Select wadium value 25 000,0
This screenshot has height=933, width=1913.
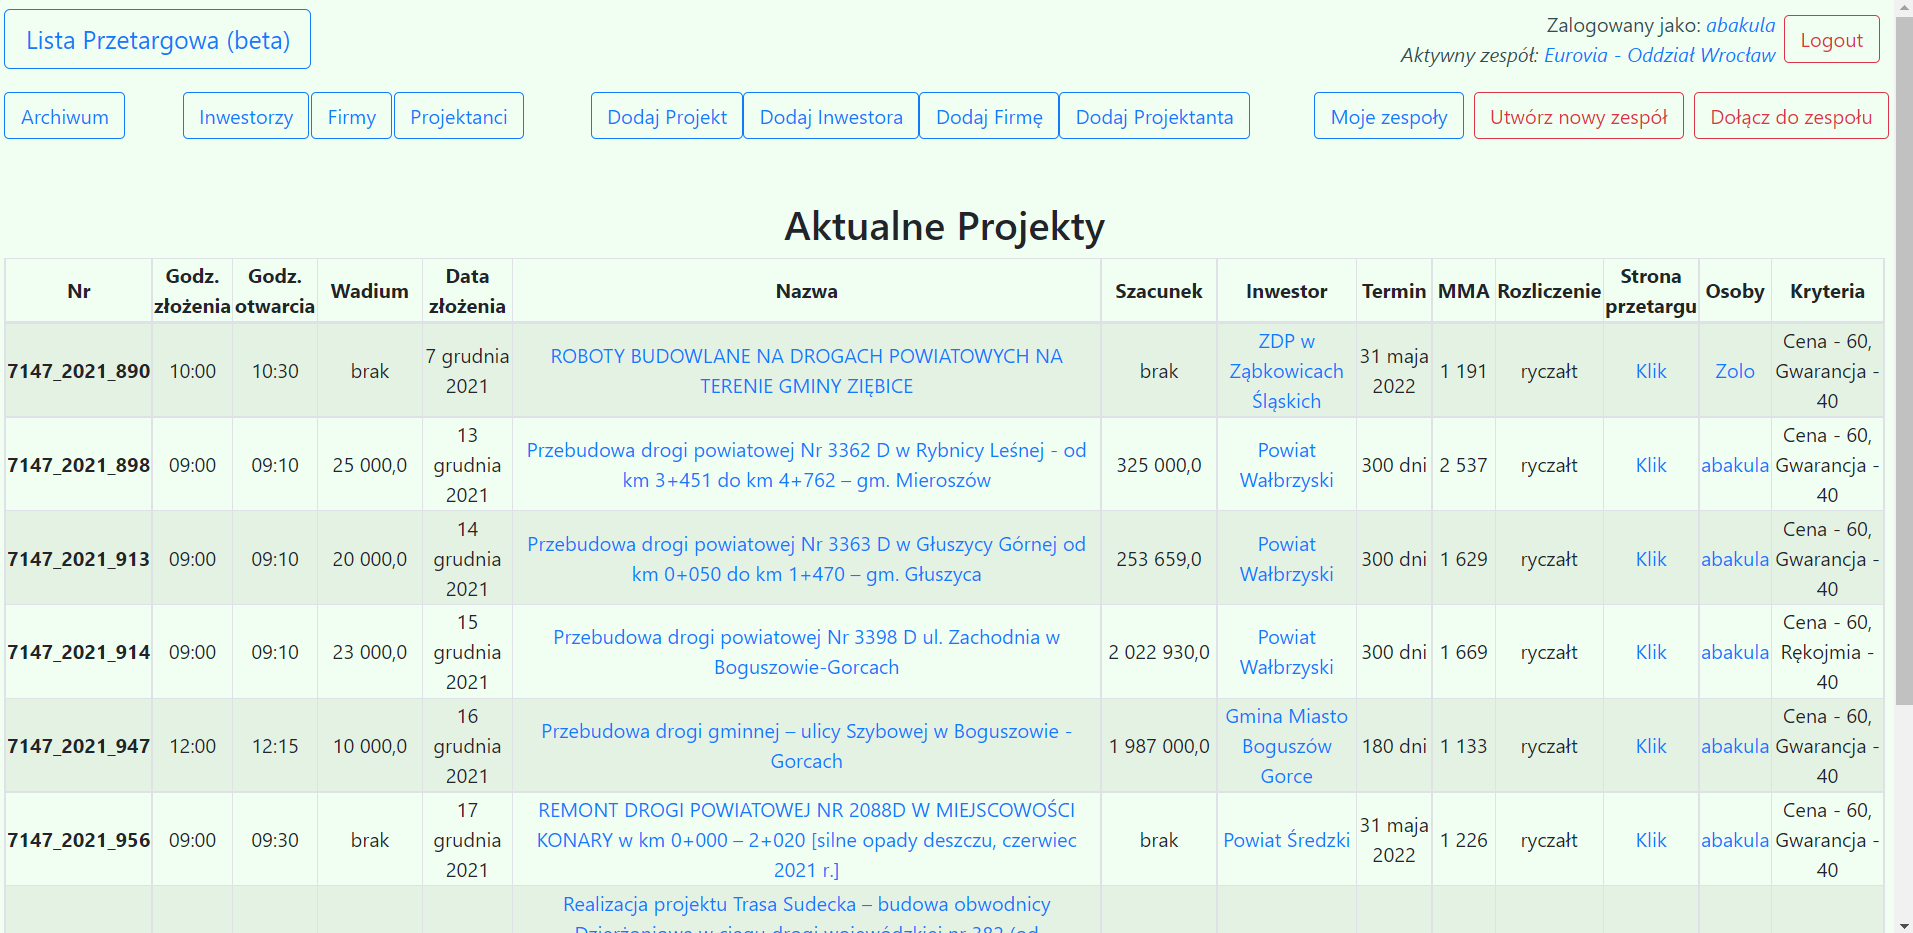pyautogui.click(x=369, y=465)
